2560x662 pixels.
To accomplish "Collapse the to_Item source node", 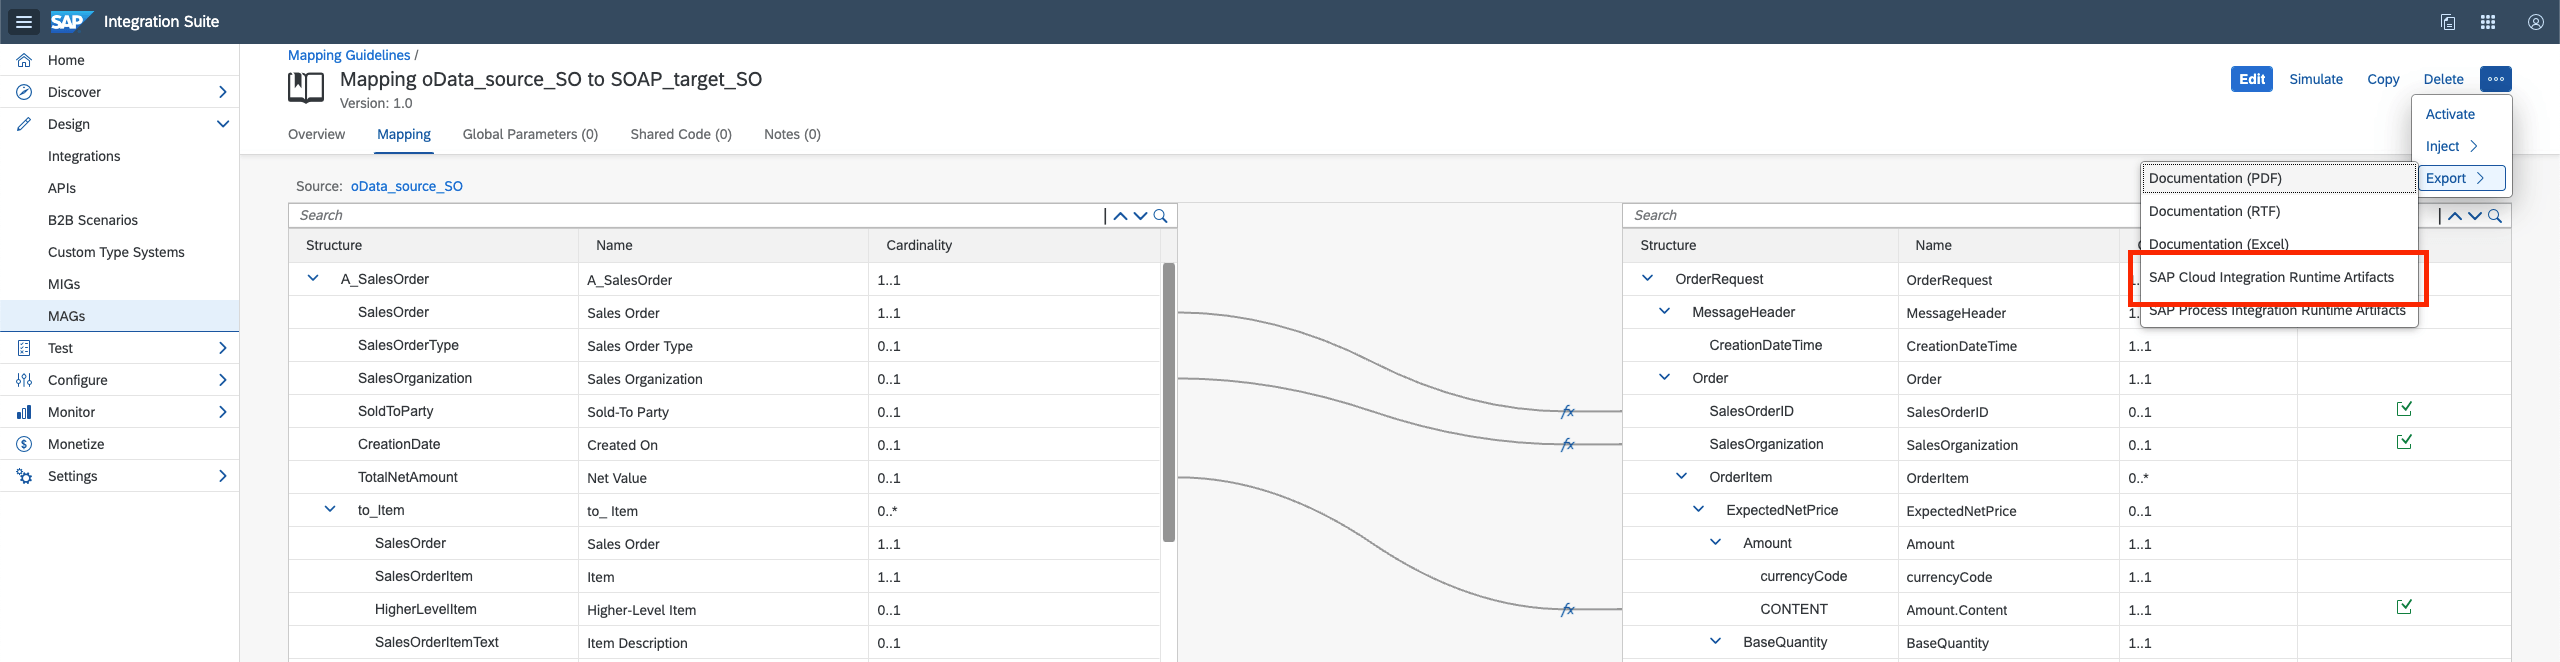I will pos(330,509).
